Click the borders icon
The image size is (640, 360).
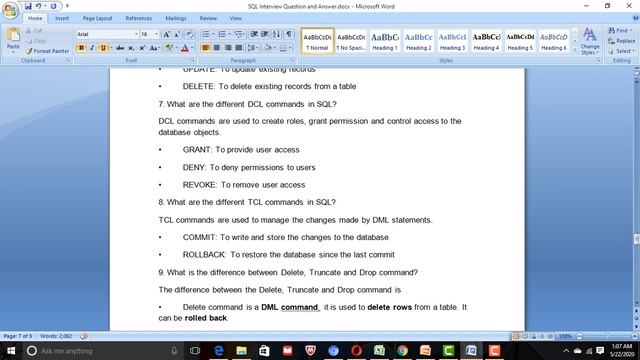point(283,48)
